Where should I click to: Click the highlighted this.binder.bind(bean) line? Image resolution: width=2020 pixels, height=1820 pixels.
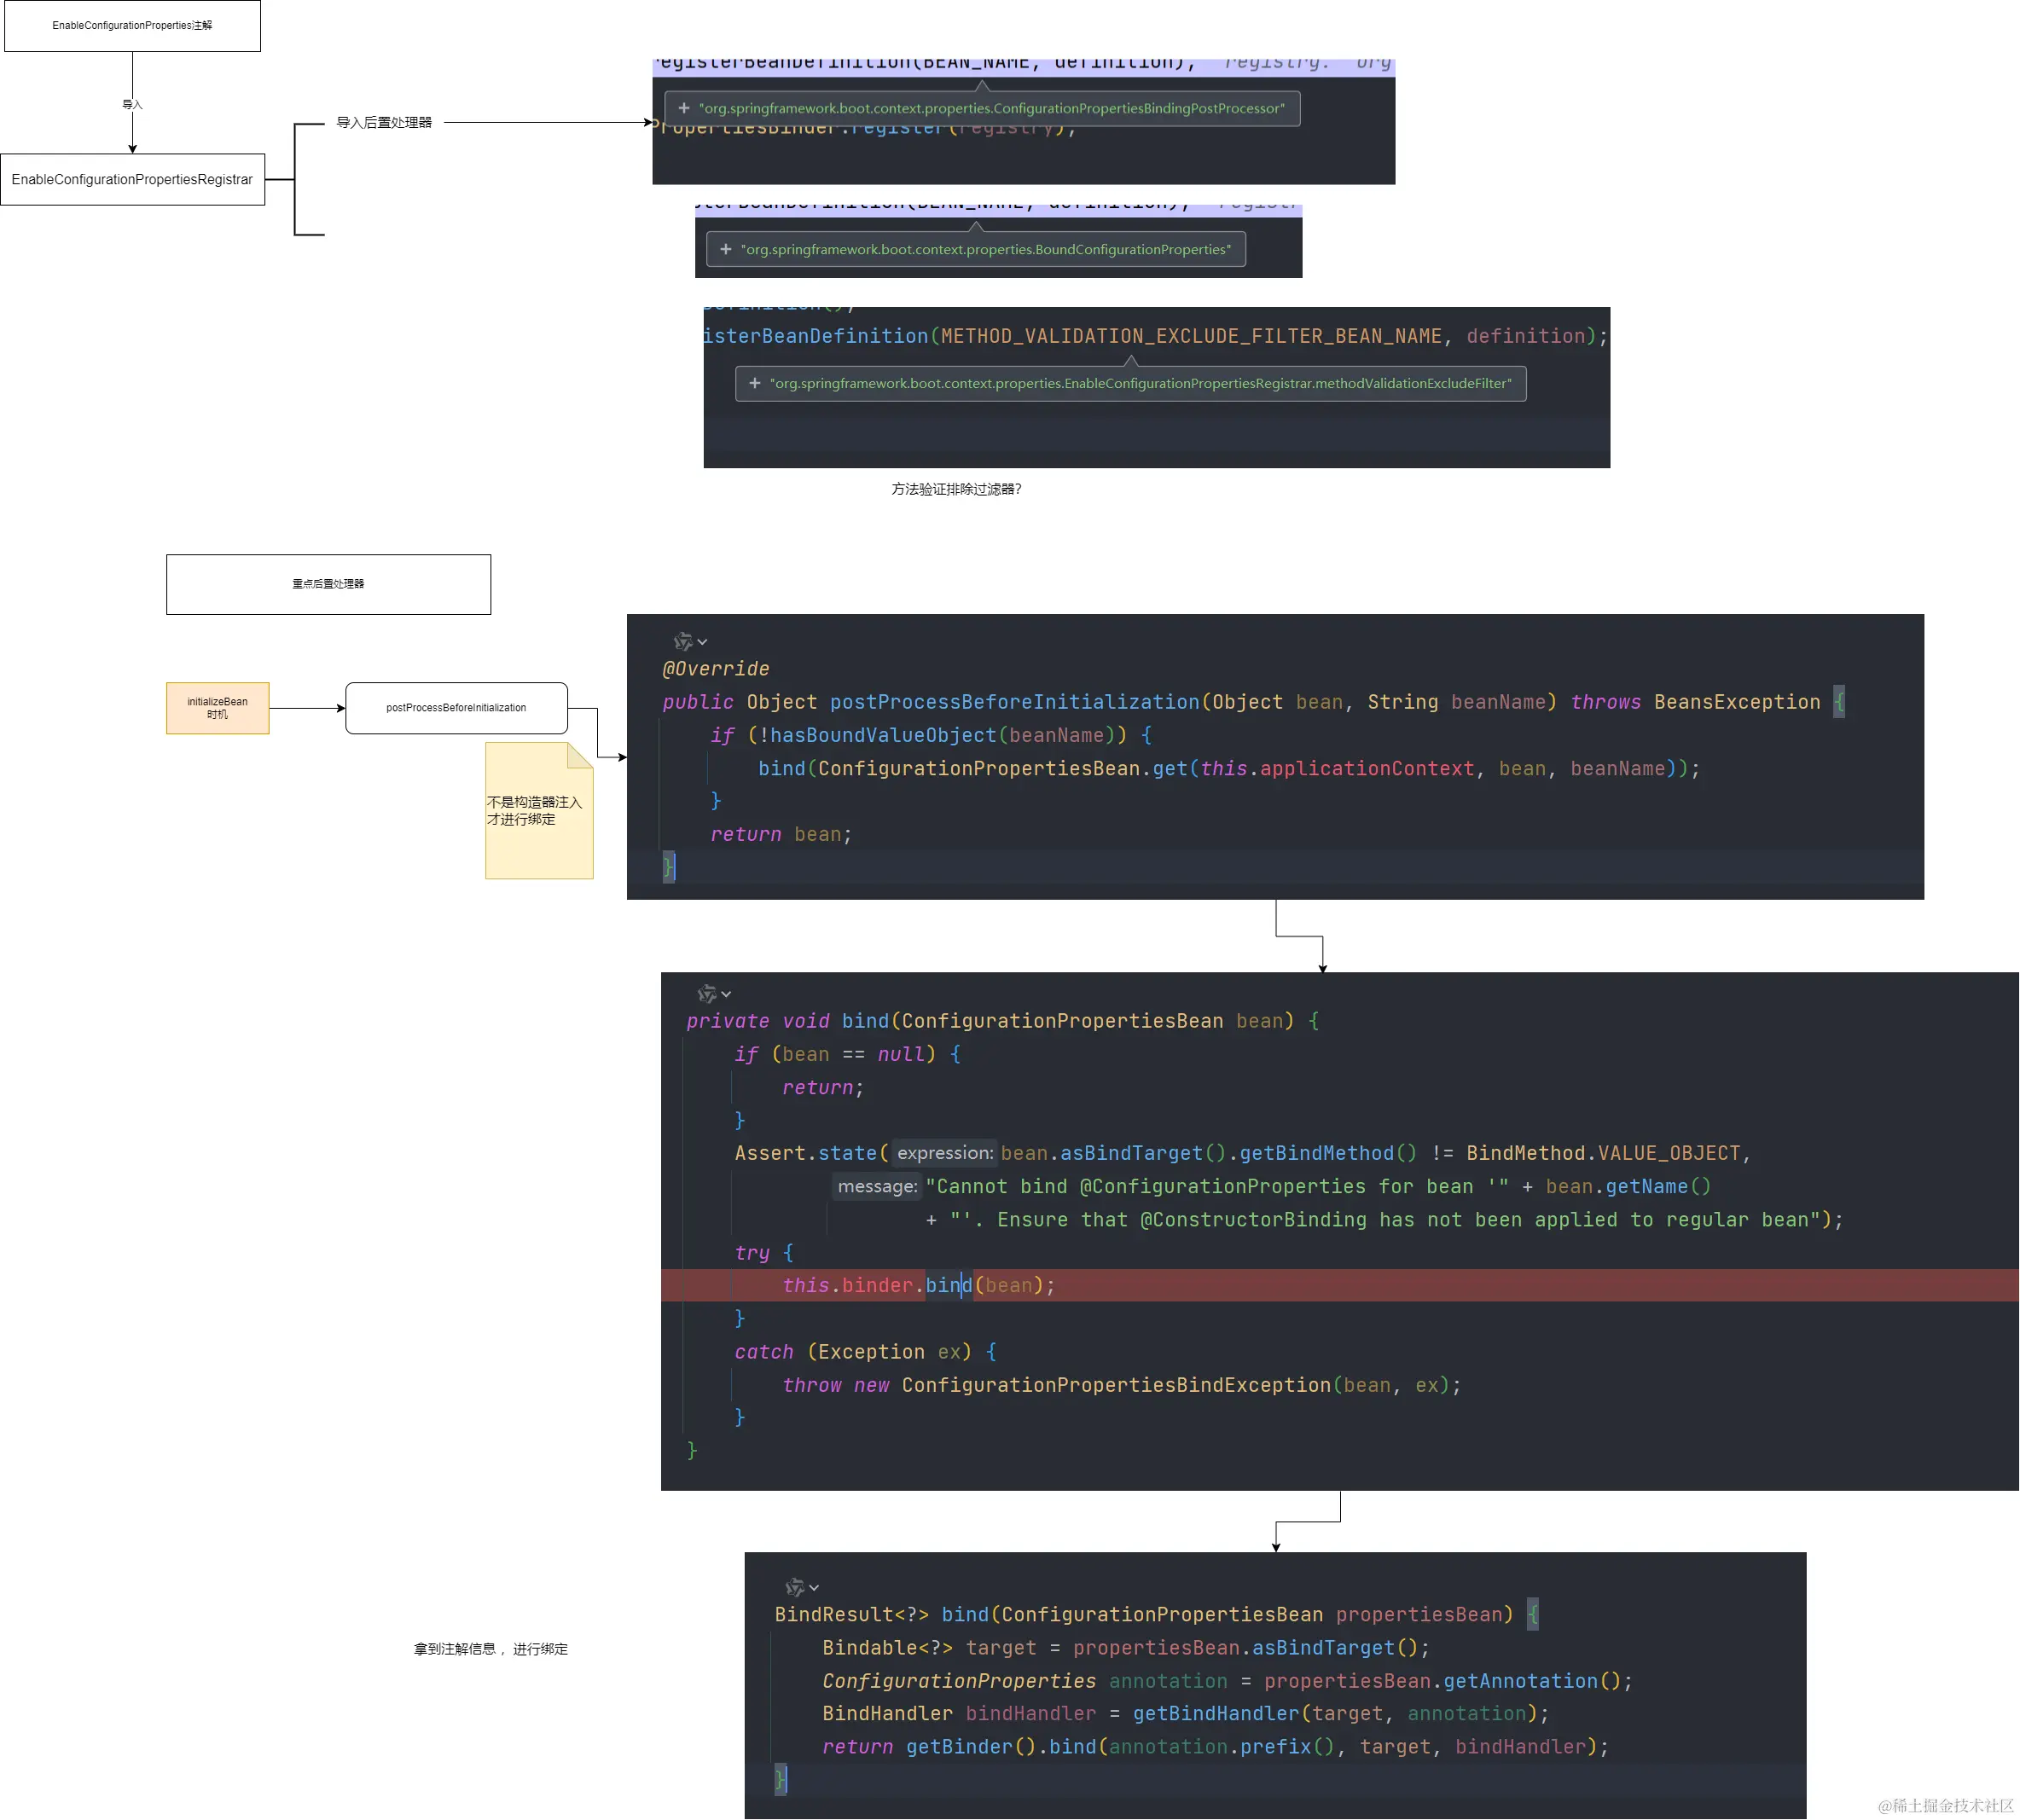918,1285
